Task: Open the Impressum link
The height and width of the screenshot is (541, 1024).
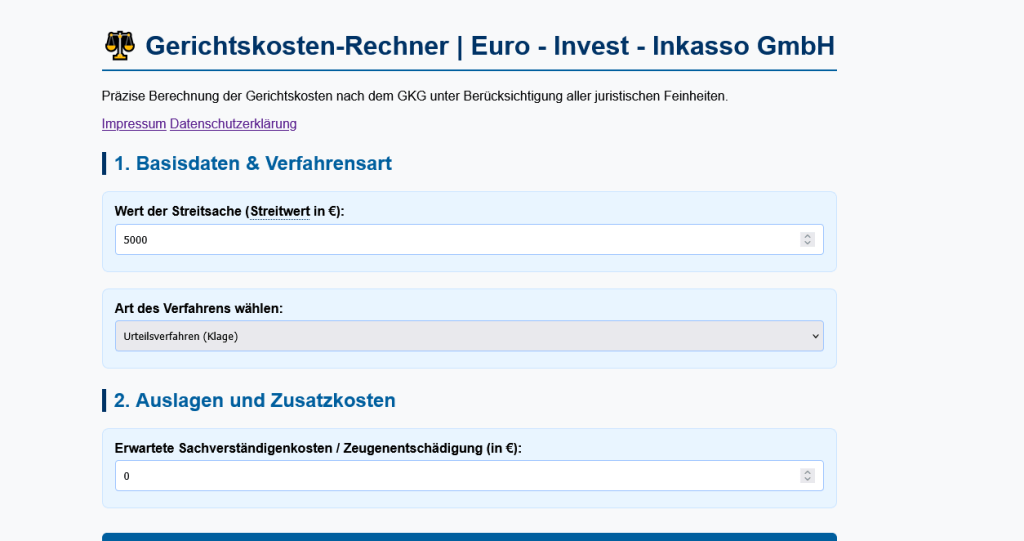Action: (133, 124)
